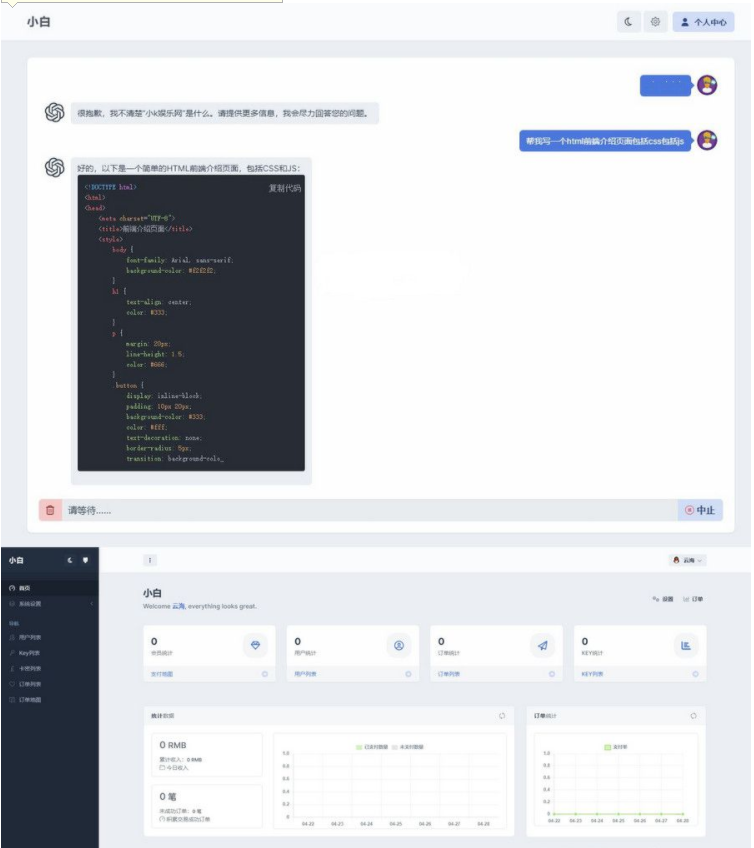Click the paper plane icon on 订单统计 card
Screen dimensions: 754x848
(542, 646)
